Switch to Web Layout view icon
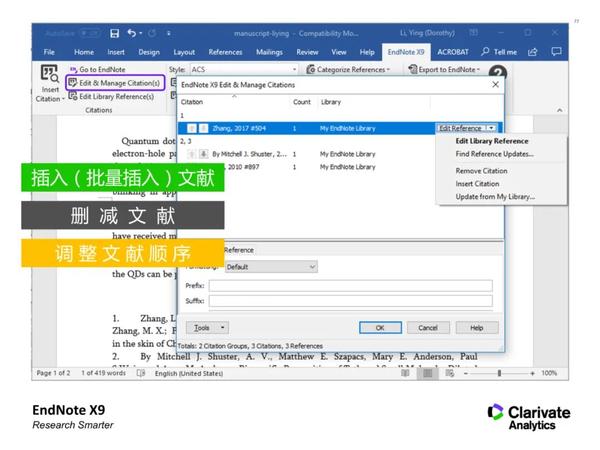 coord(450,373)
